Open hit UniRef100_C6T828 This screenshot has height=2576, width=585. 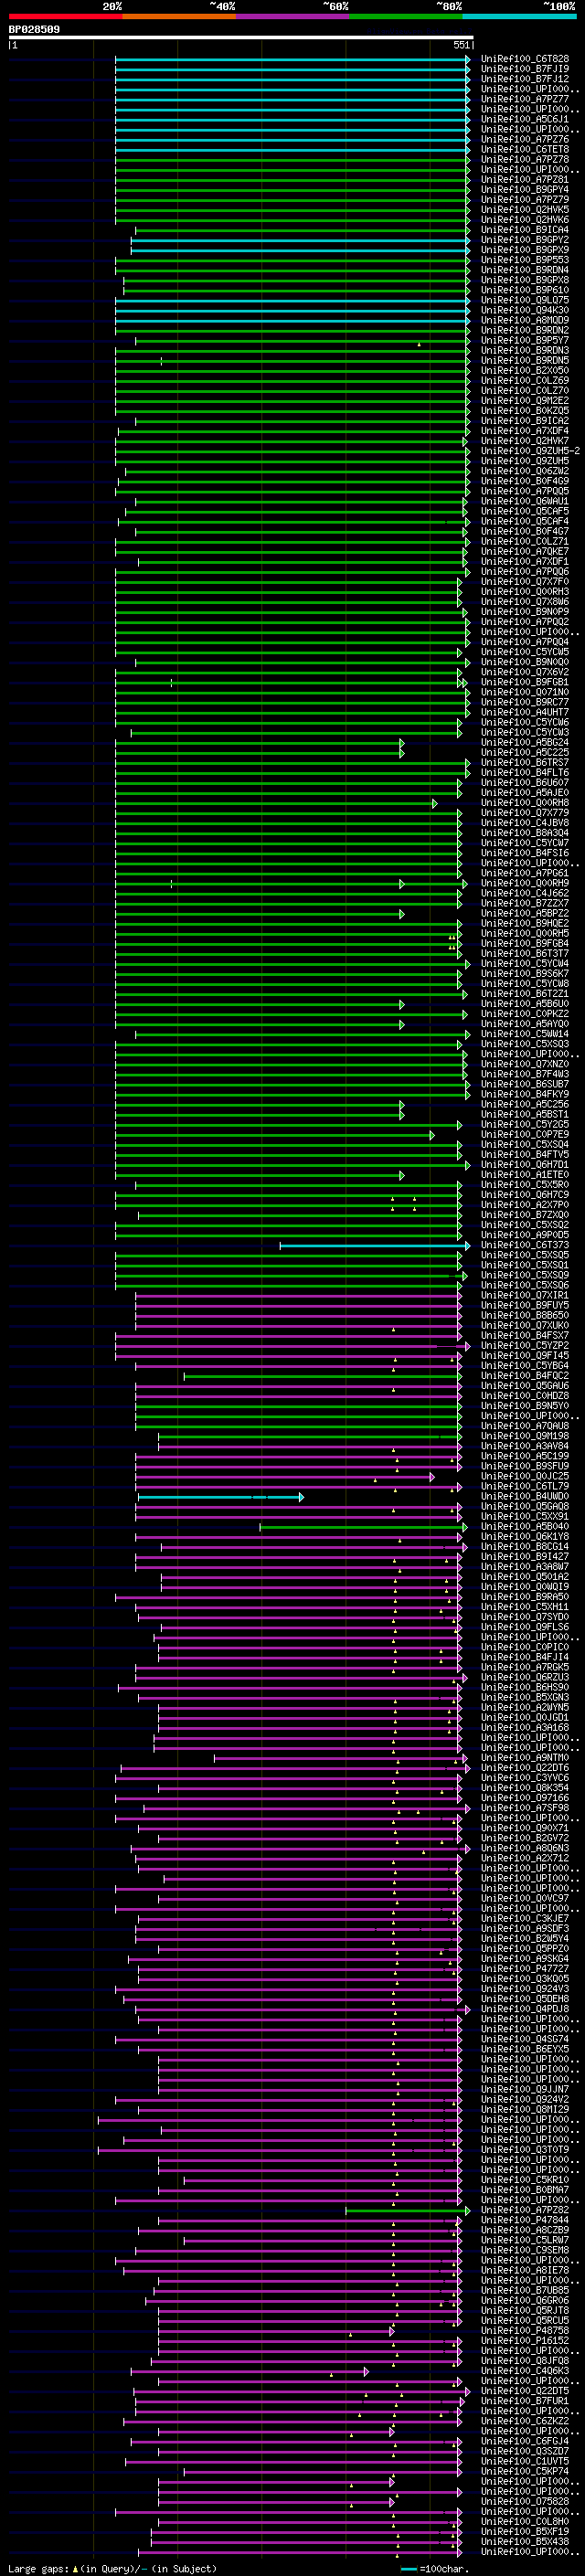pyautogui.click(x=525, y=60)
